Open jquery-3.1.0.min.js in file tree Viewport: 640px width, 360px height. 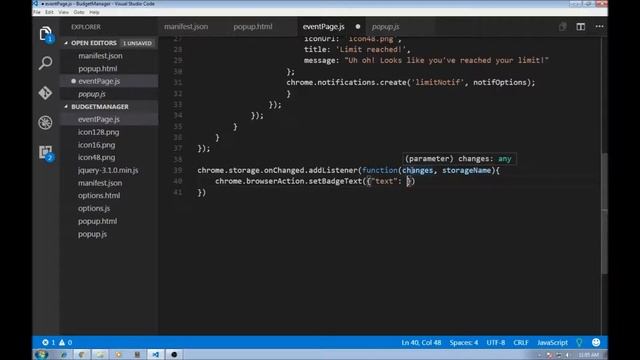[108, 170]
